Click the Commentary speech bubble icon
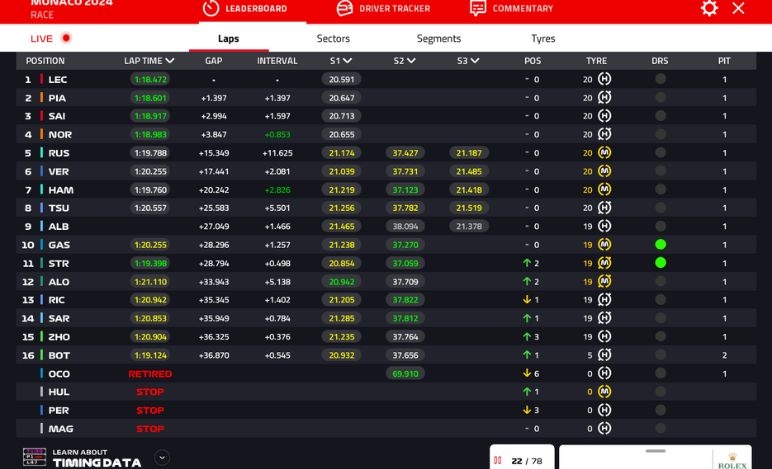772x469 pixels. tap(478, 8)
